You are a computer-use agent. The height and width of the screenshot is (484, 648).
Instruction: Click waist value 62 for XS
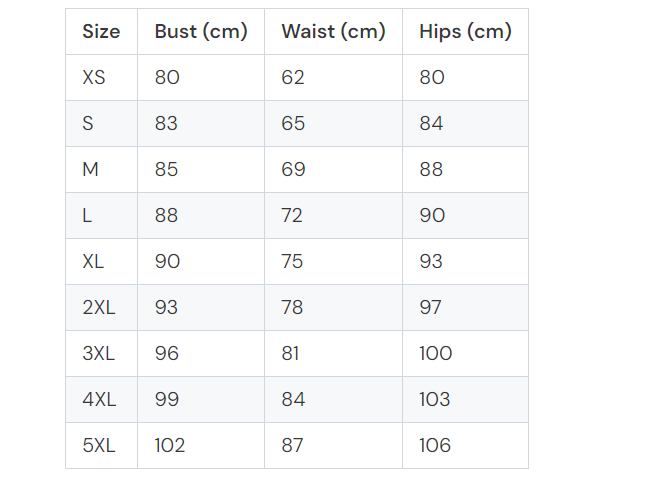(x=293, y=78)
